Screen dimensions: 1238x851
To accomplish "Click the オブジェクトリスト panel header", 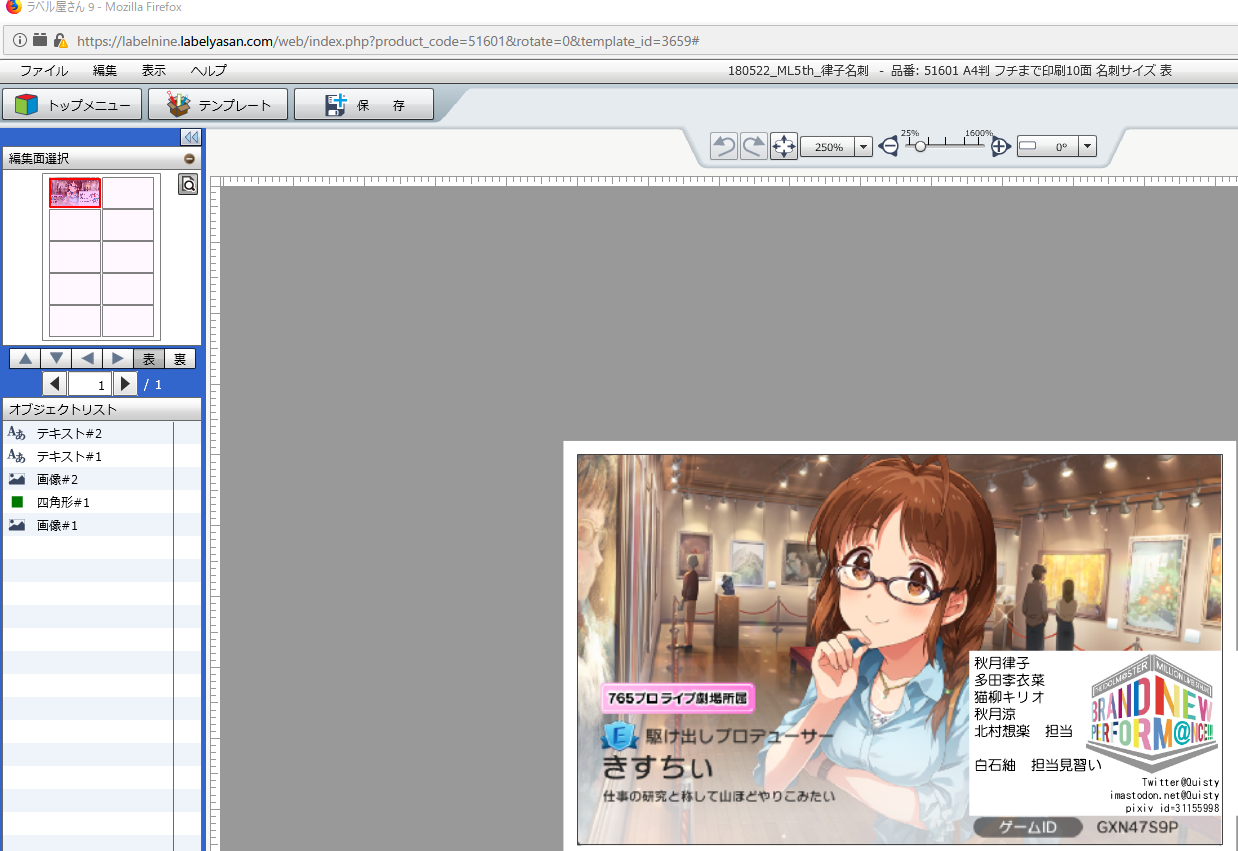I will [x=102, y=409].
